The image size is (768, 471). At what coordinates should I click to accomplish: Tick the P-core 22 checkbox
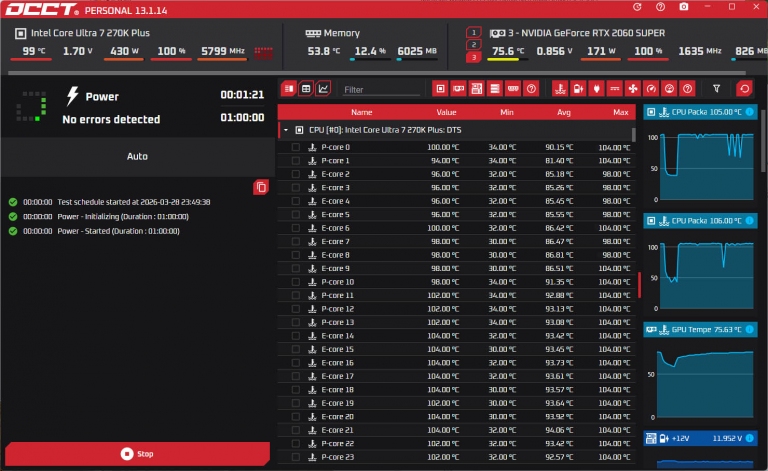point(295,443)
